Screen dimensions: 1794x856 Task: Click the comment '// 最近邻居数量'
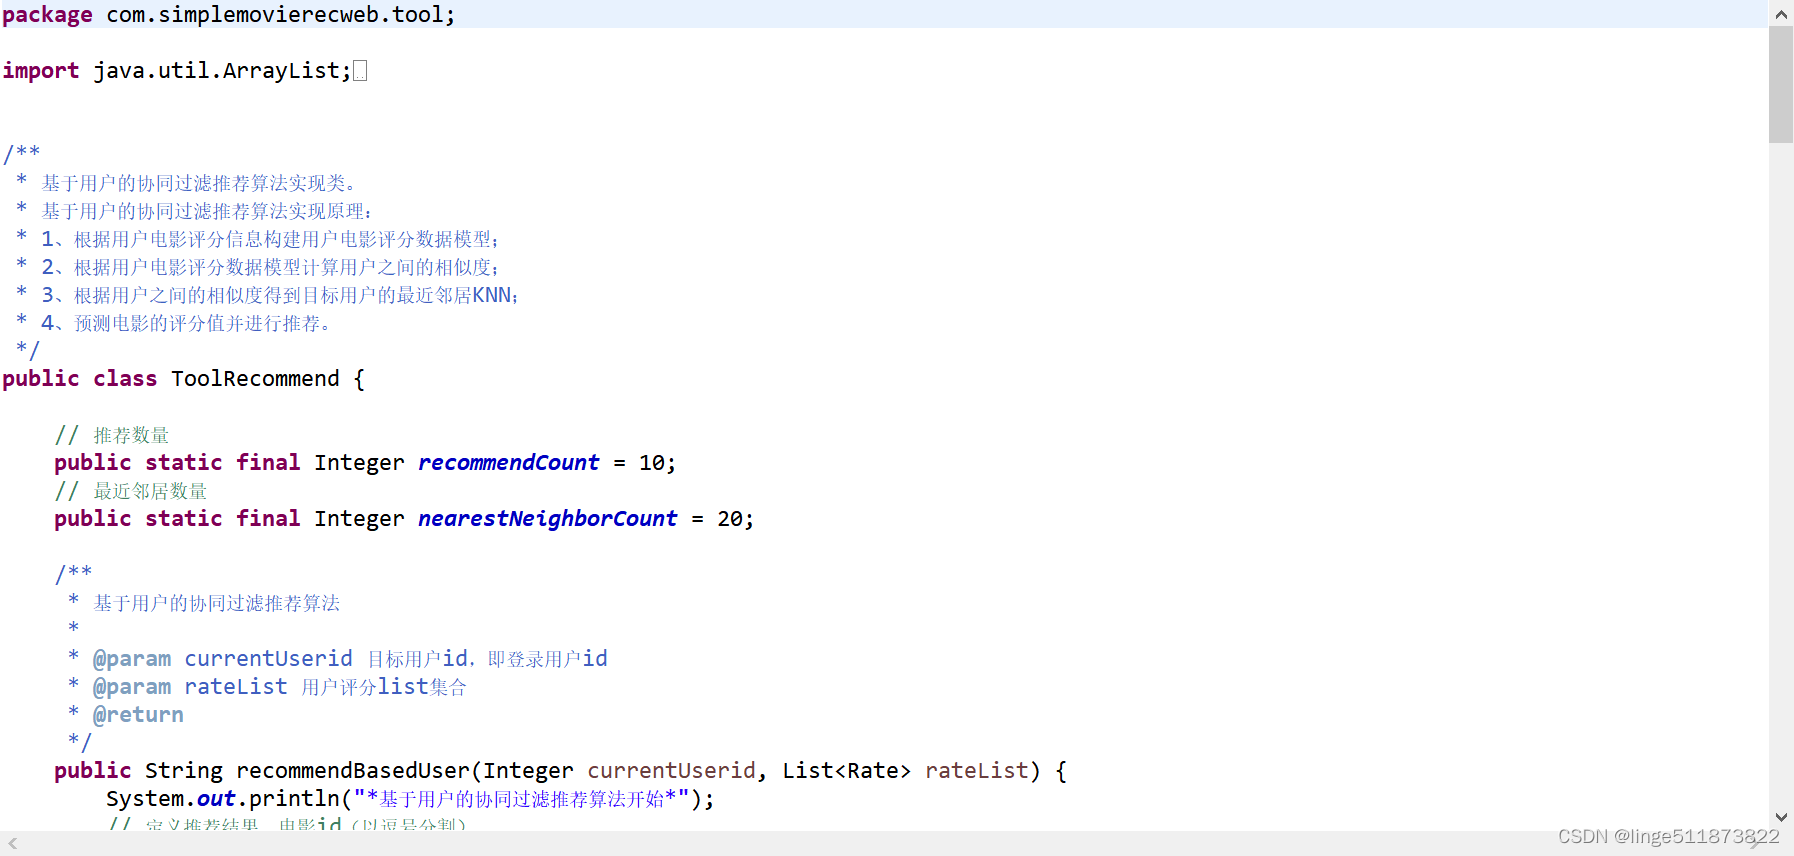[x=131, y=491]
